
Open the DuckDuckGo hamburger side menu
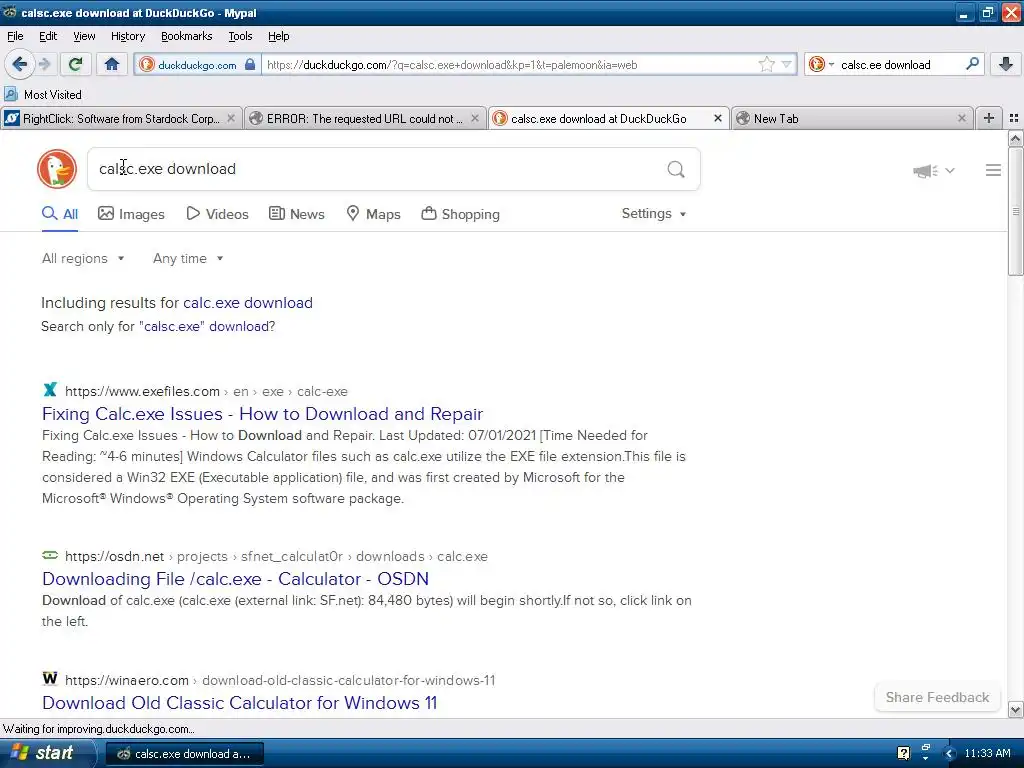click(993, 170)
